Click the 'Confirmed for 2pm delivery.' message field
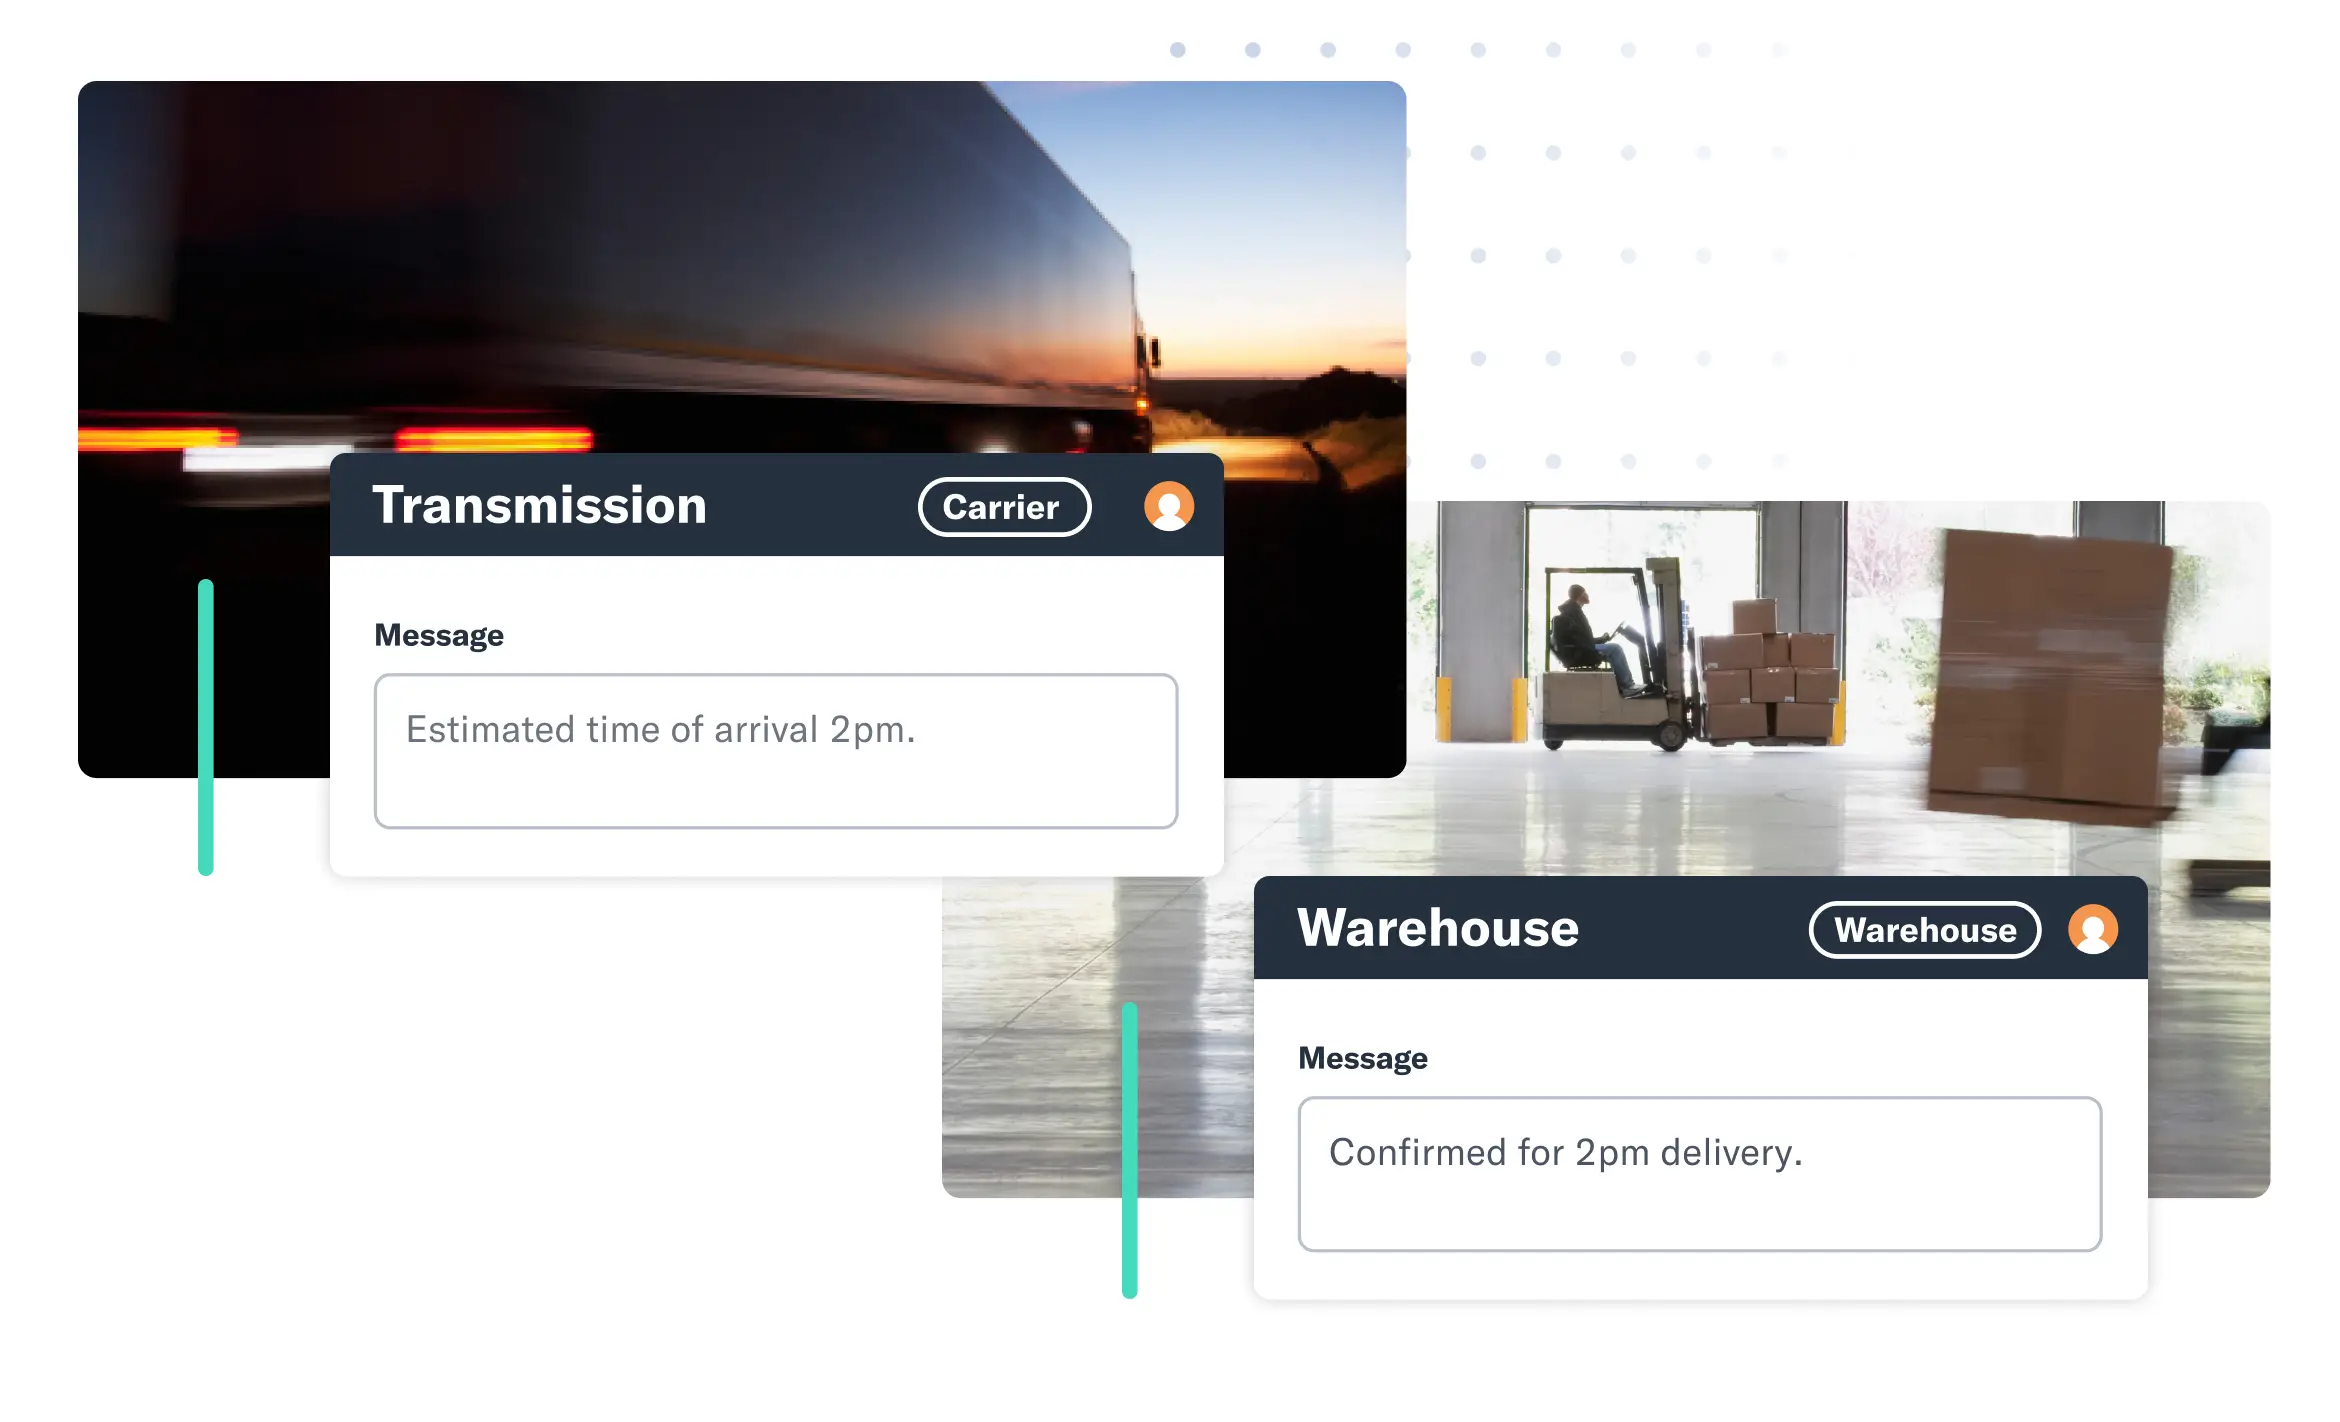The image size is (2340, 1422). click(x=1699, y=1174)
